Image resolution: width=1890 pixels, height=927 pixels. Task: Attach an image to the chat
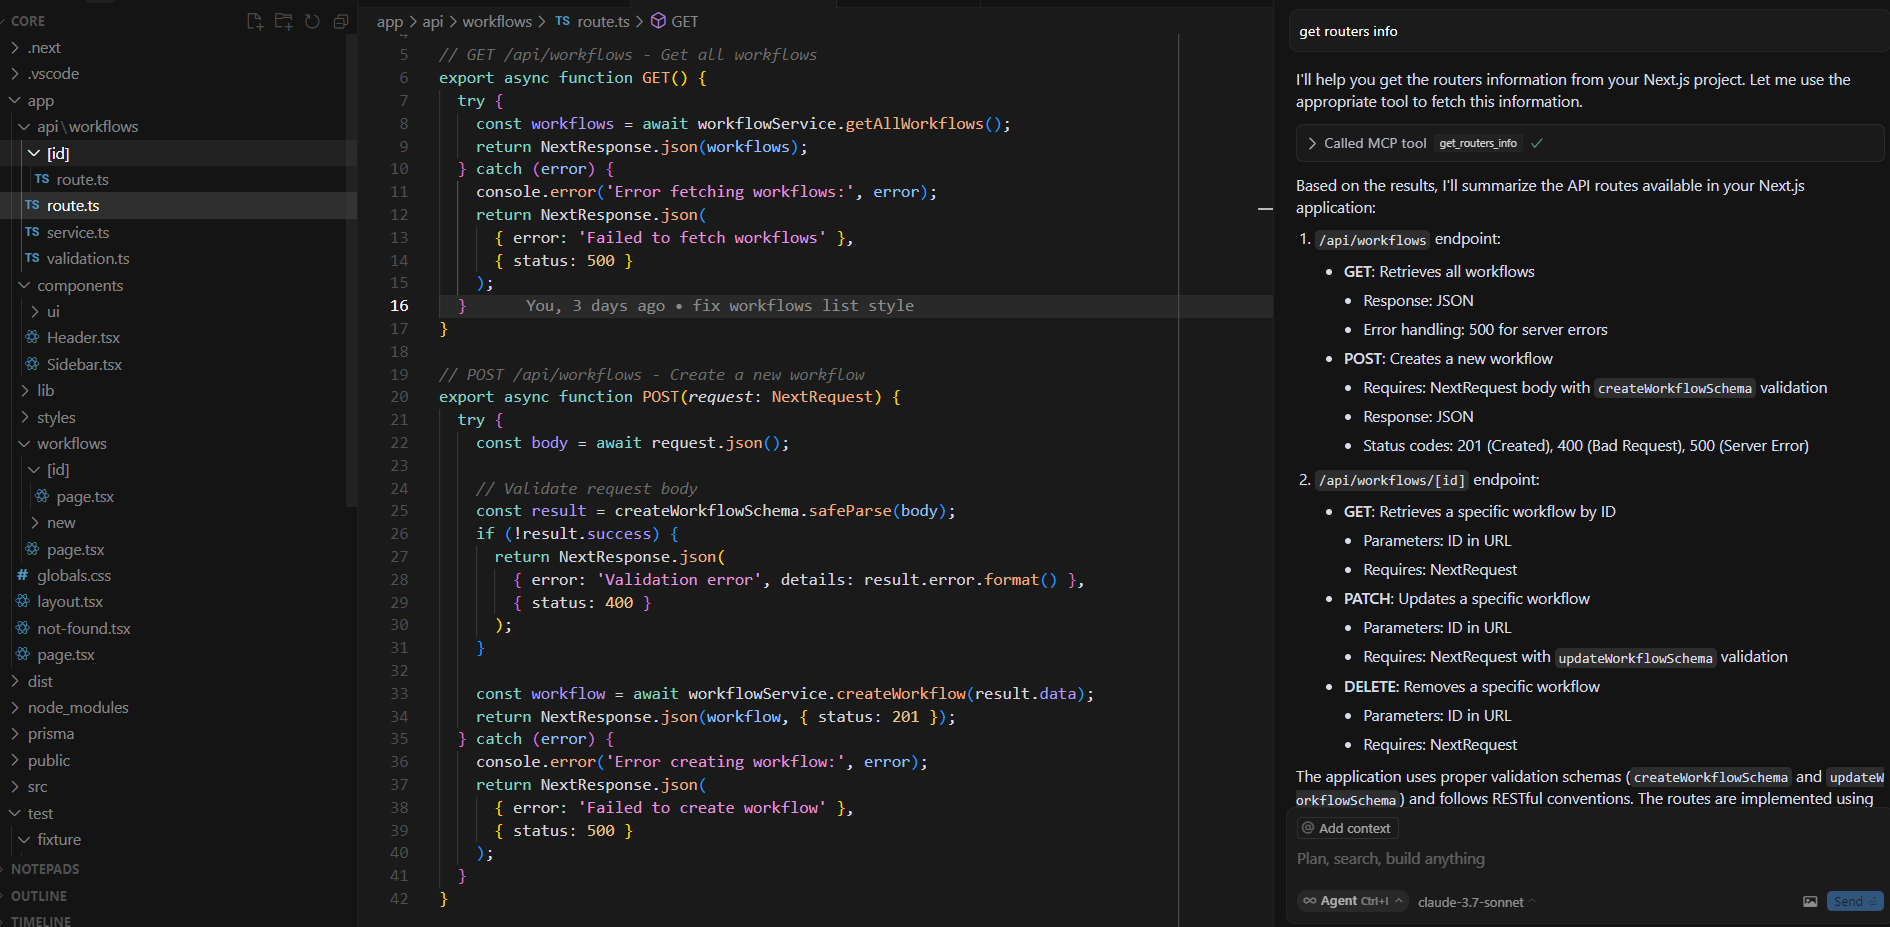click(x=1810, y=901)
